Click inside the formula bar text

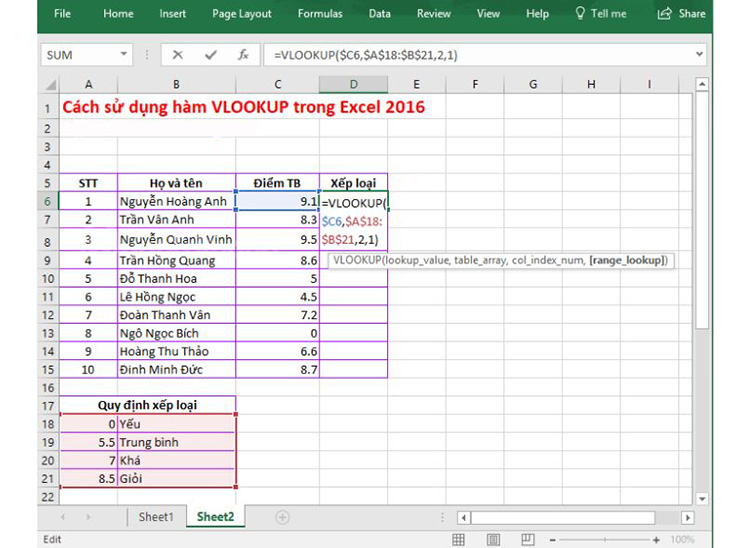[366, 55]
